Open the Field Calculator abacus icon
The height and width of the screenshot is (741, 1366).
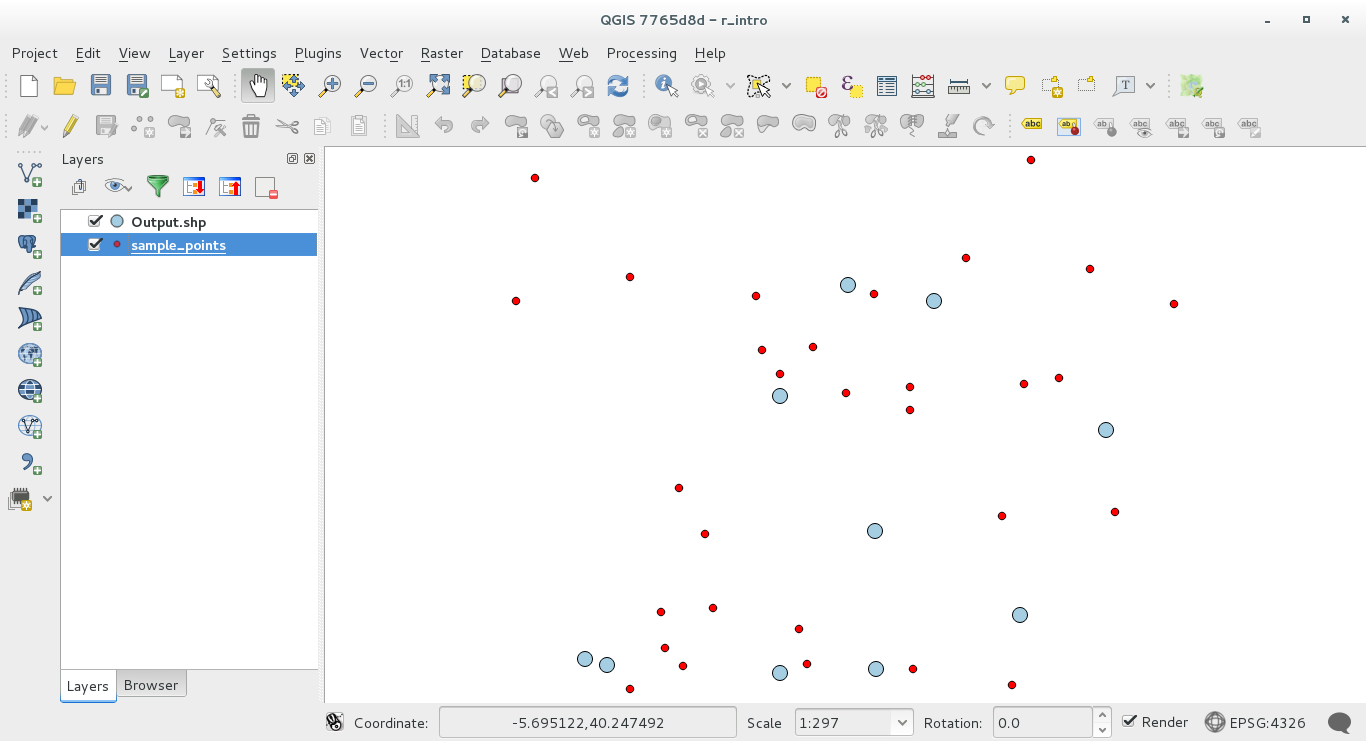click(x=923, y=86)
